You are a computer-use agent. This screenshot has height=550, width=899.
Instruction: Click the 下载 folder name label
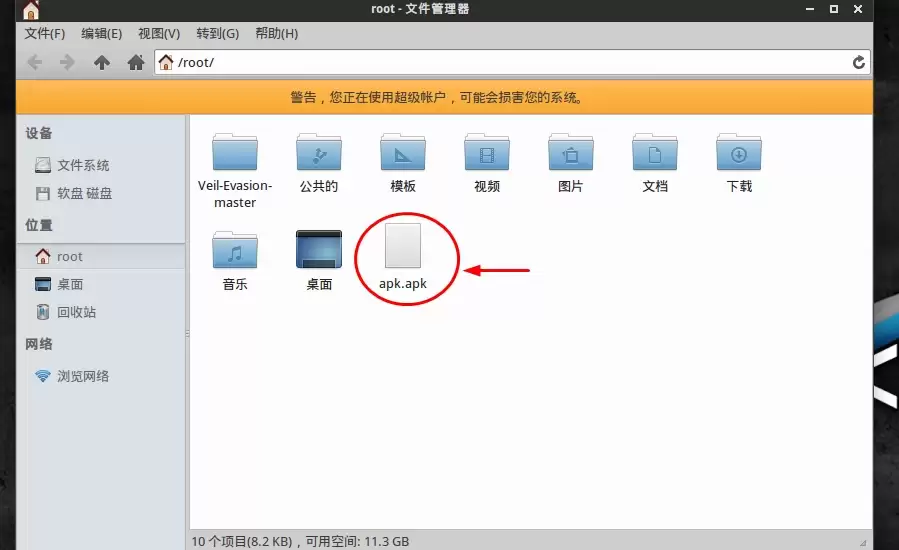738,186
